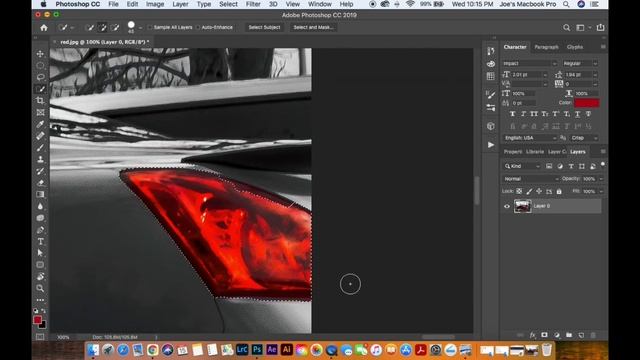Open the Brush Settings panel icon
The image size is (640, 360).
491,95
